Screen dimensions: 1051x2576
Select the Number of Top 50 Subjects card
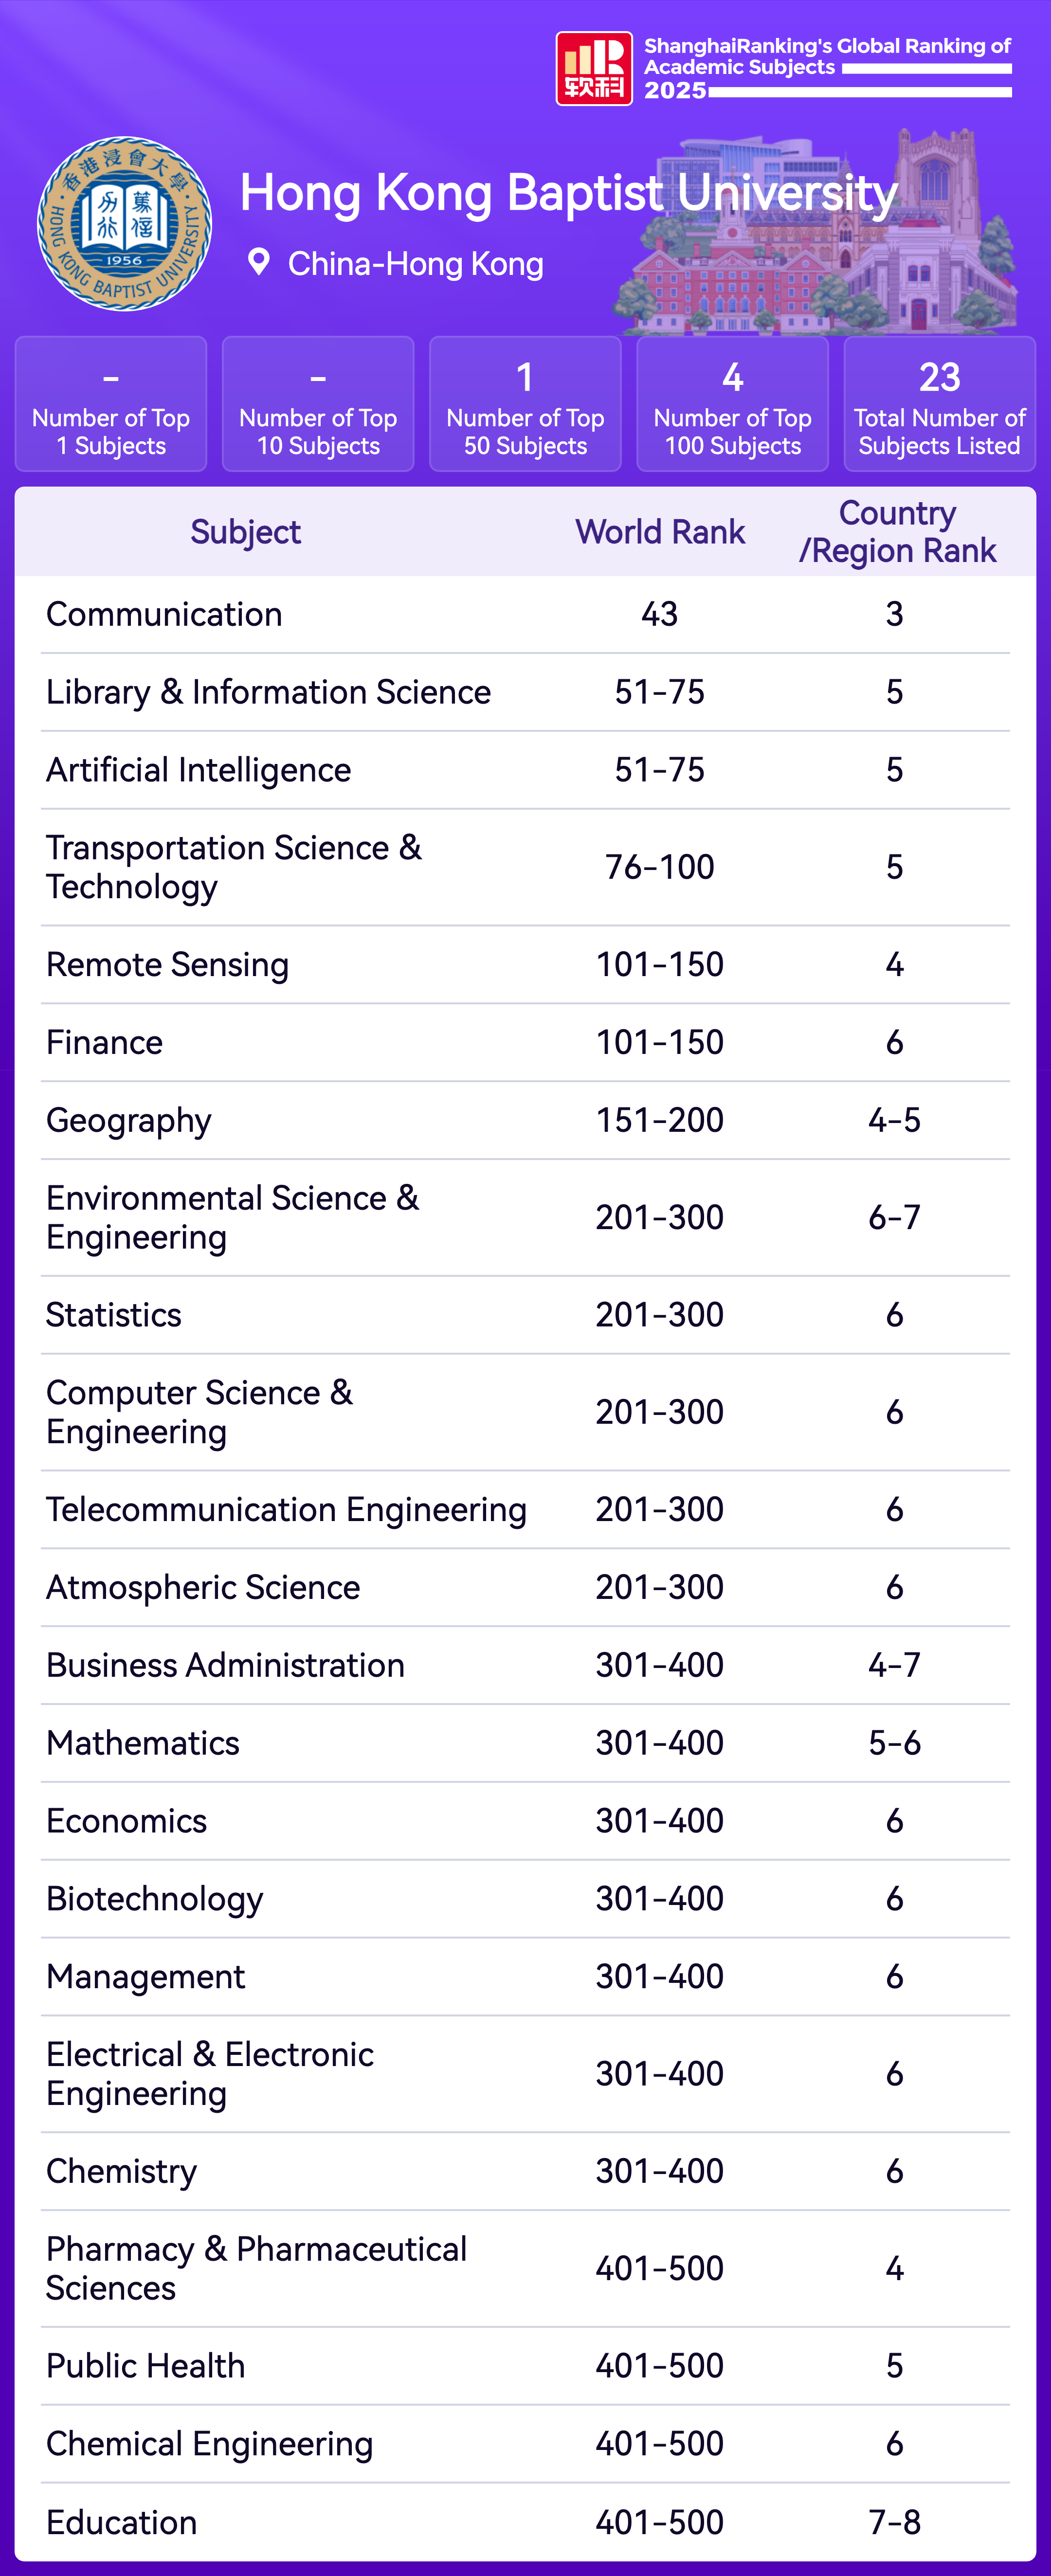point(525,404)
